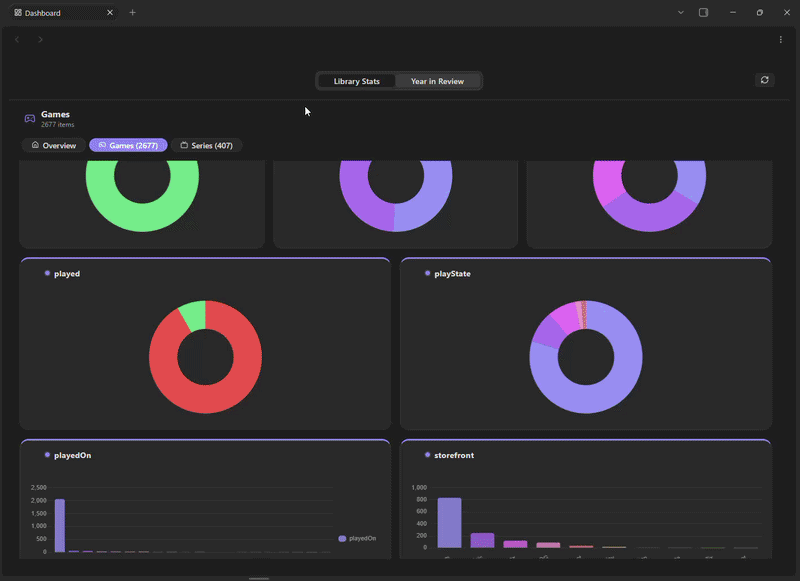Navigate forward with the right arrow
The height and width of the screenshot is (581, 800).
tap(40, 39)
